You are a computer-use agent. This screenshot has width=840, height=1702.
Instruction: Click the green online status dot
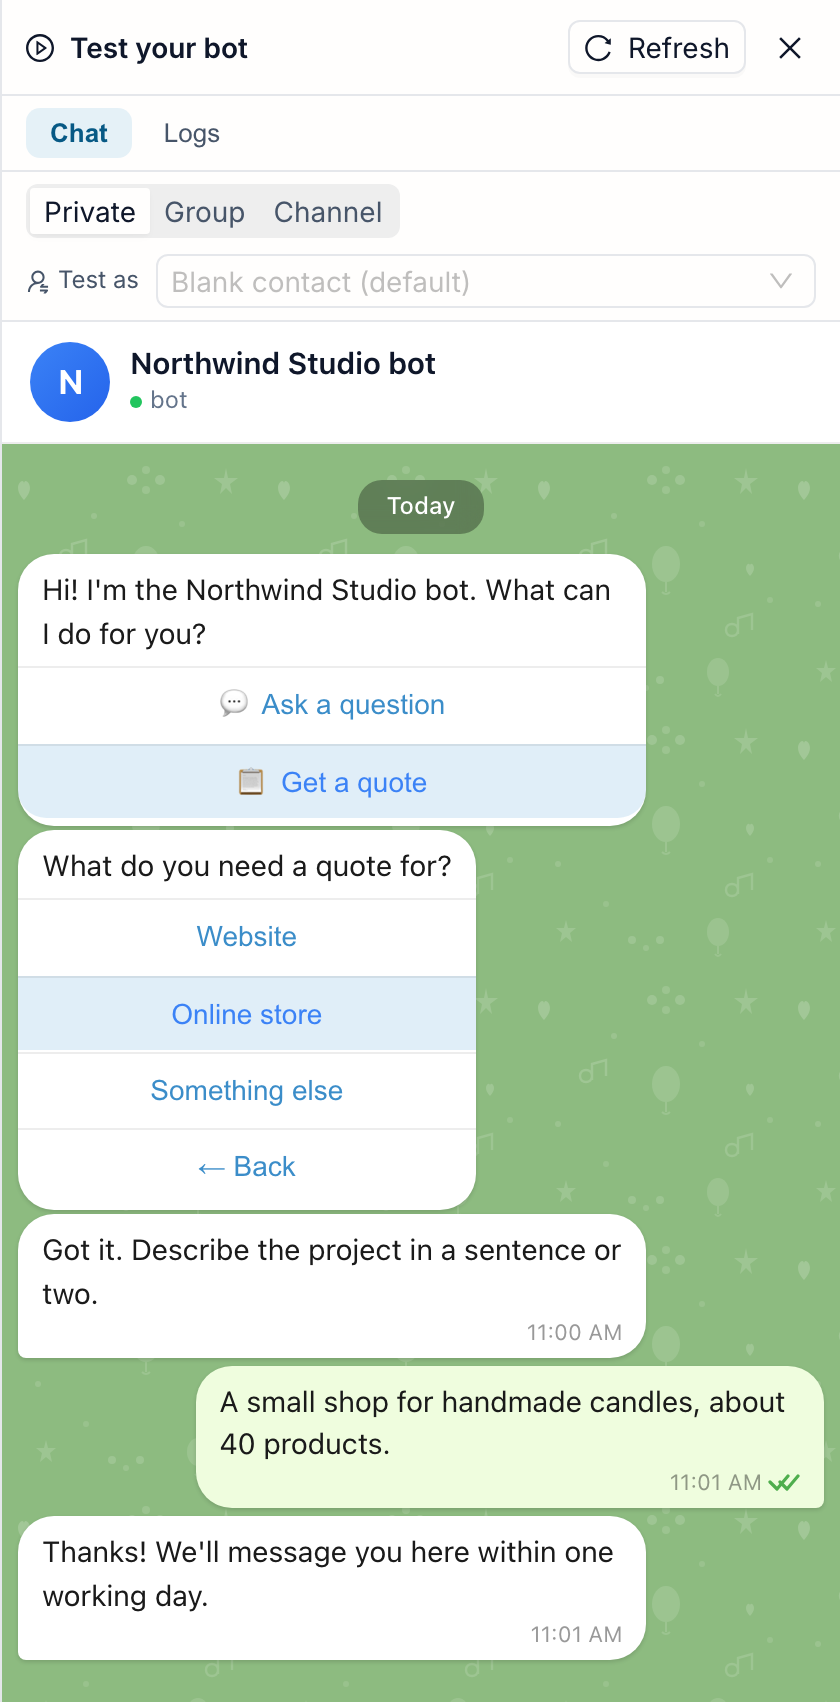(x=136, y=402)
